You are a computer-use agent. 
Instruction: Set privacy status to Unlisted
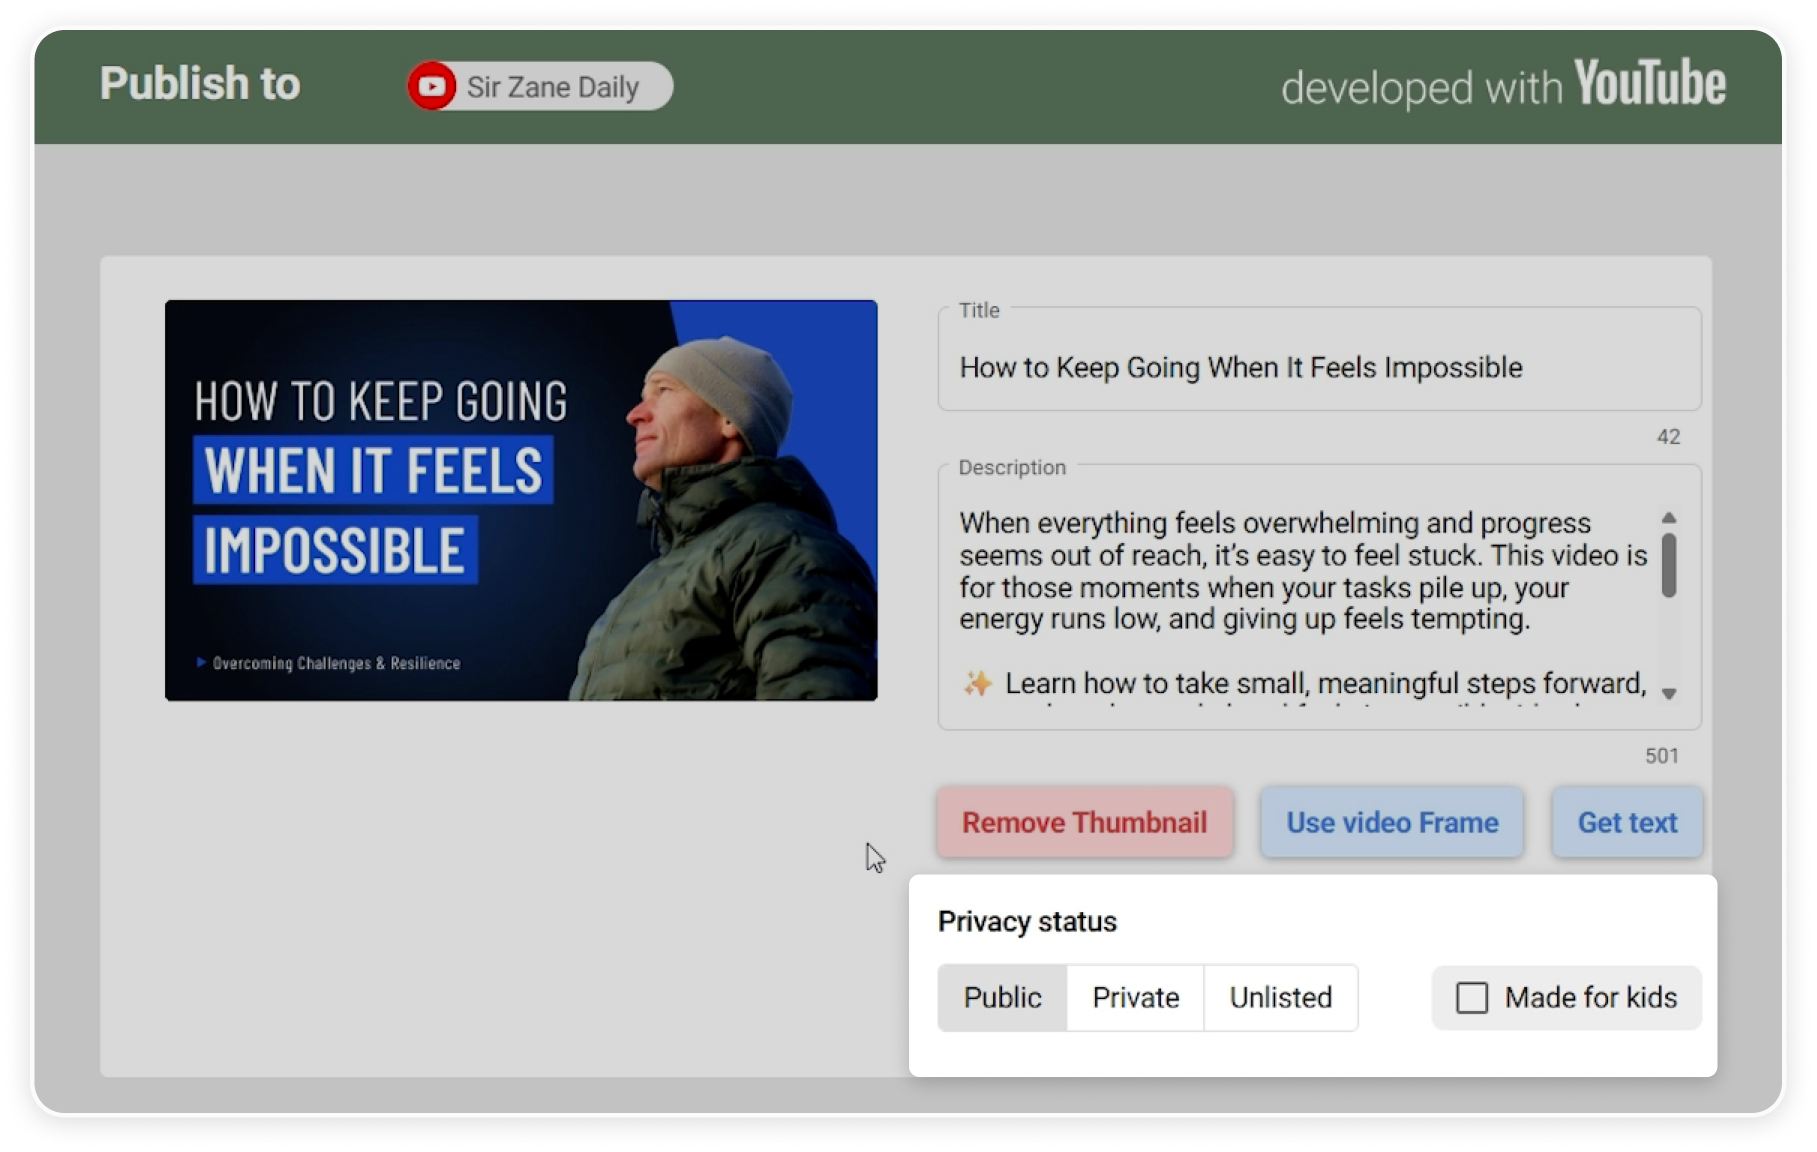click(x=1280, y=998)
